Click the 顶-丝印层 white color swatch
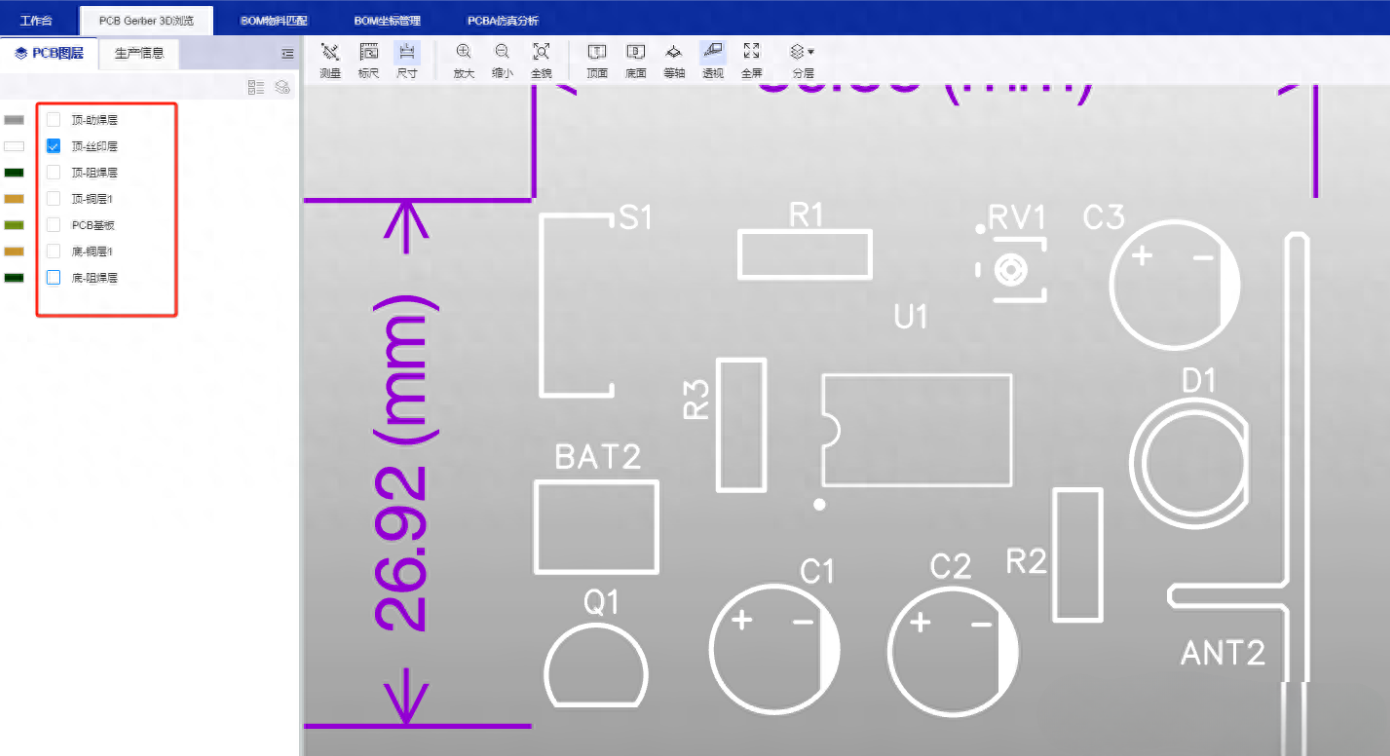This screenshot has height=756, width=1390. (14, 146)
